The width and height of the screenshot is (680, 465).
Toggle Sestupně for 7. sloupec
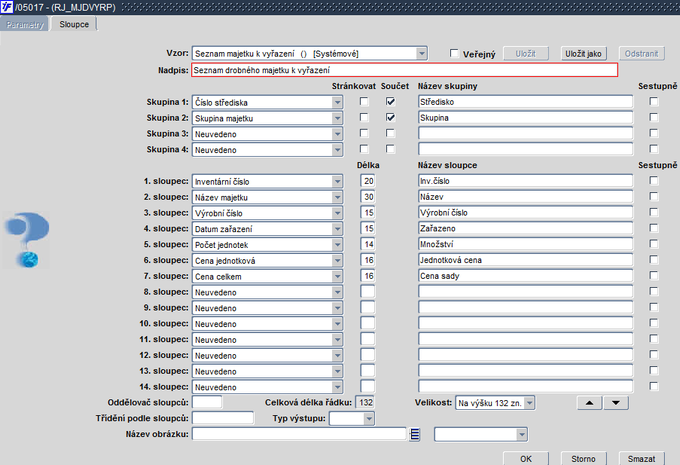654,275
